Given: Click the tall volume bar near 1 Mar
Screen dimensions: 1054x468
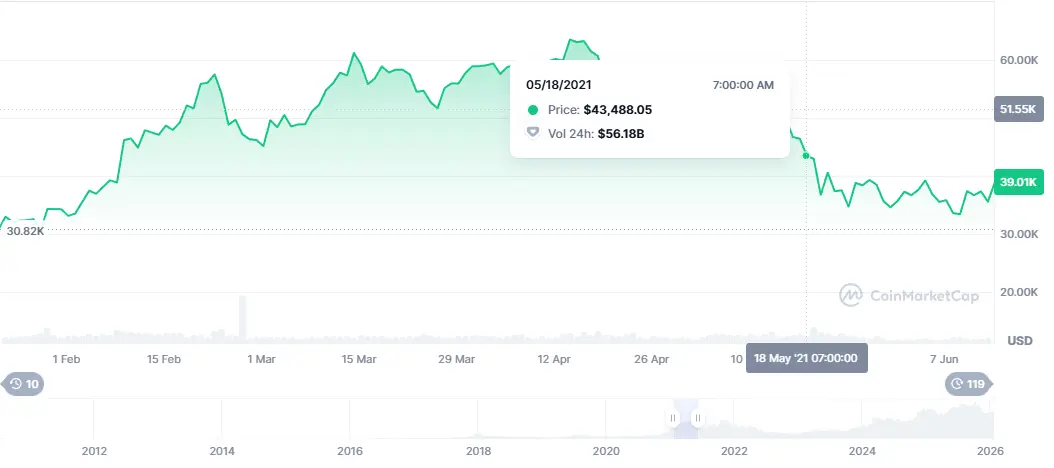Looking at the screenshot, I should click(x=242, y=318).
